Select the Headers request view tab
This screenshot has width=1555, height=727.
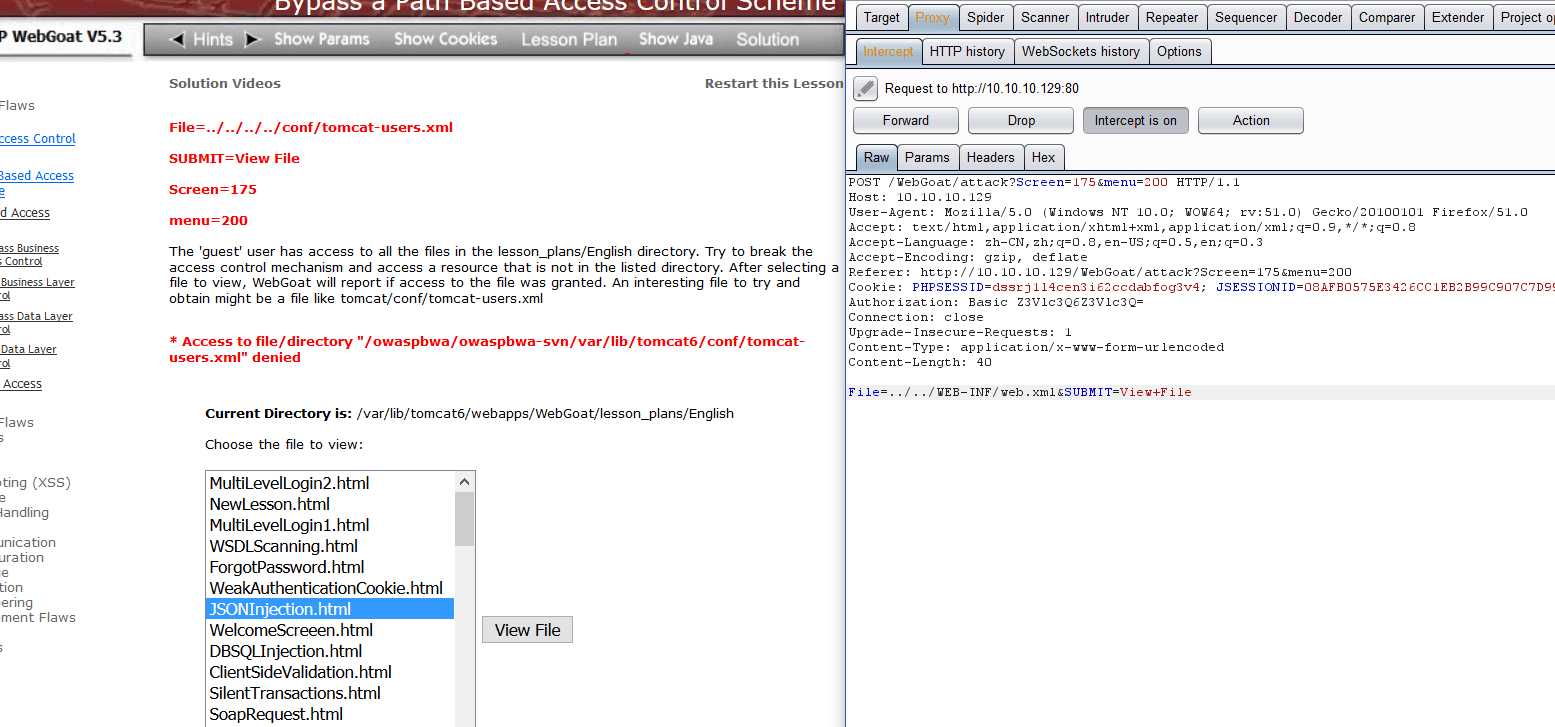point(990,157)
